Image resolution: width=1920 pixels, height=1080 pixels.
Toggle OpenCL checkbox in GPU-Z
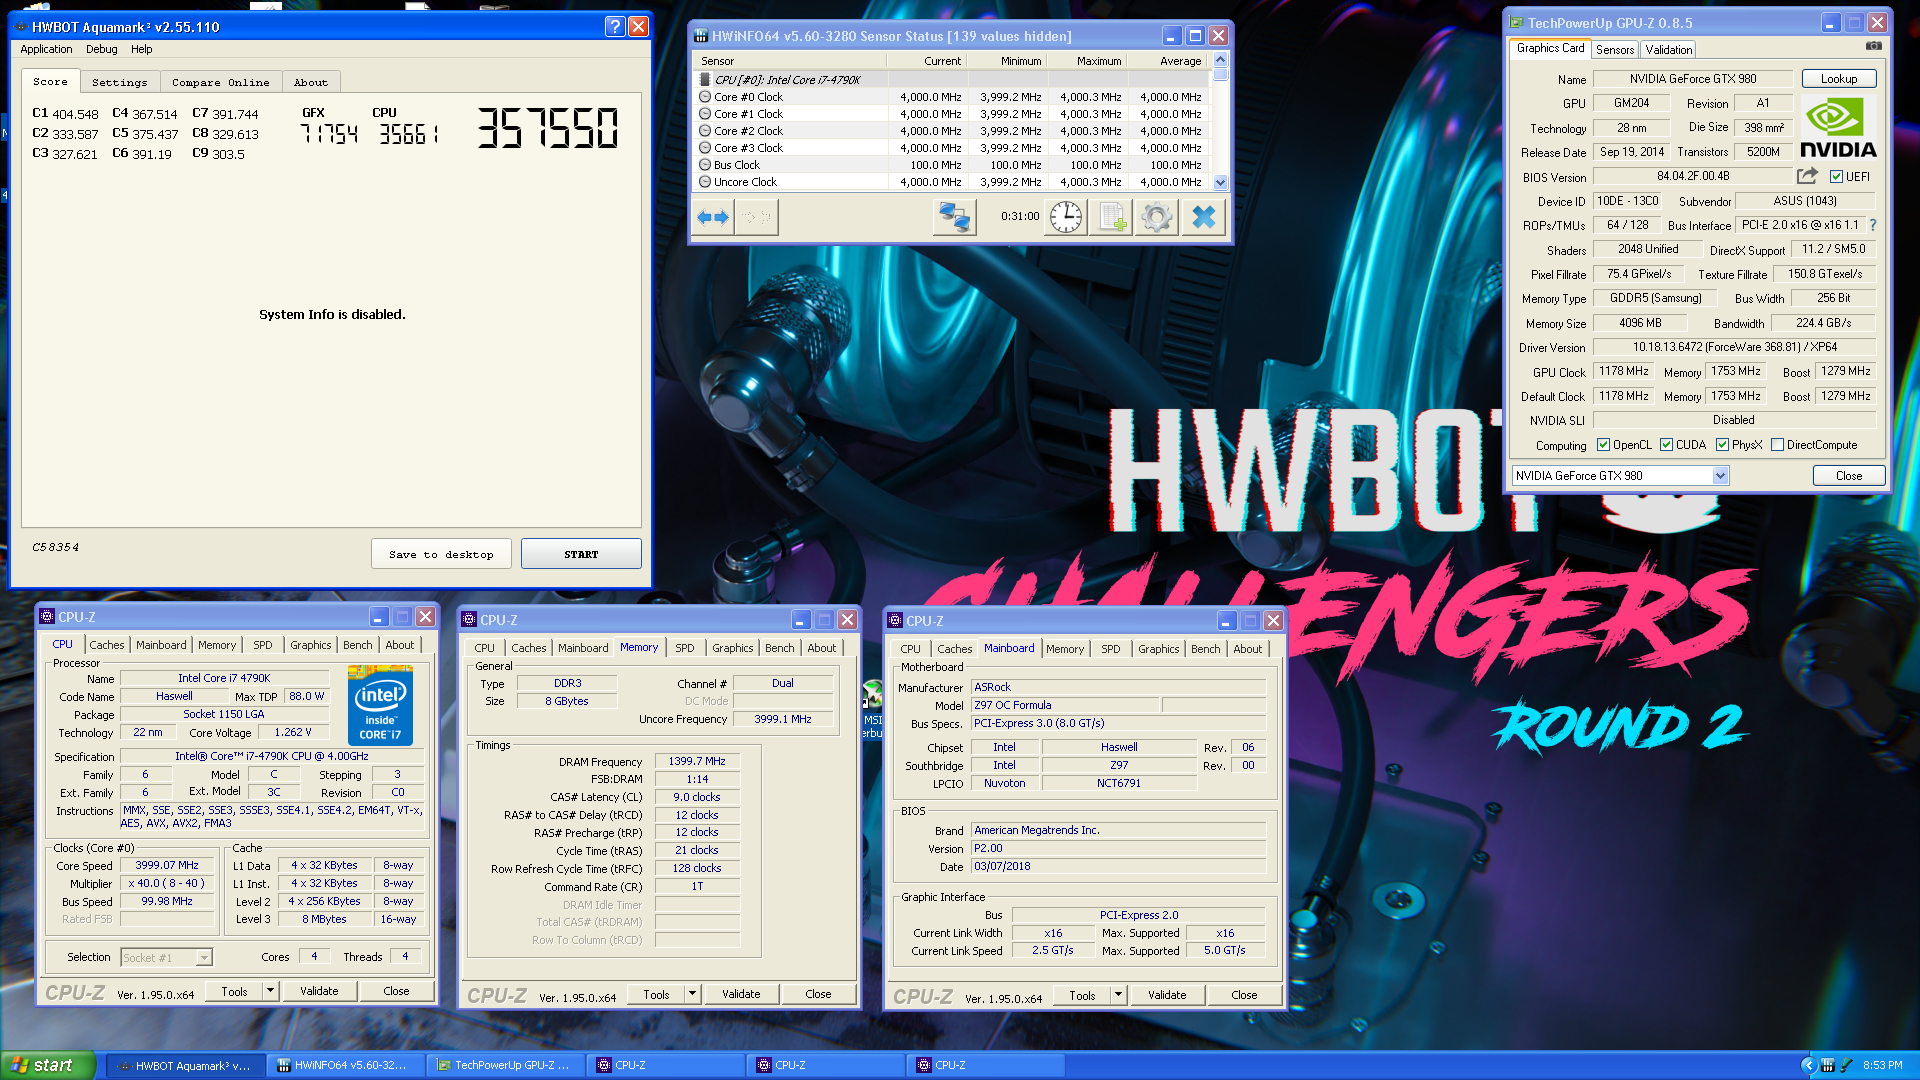pos(1604,445)
